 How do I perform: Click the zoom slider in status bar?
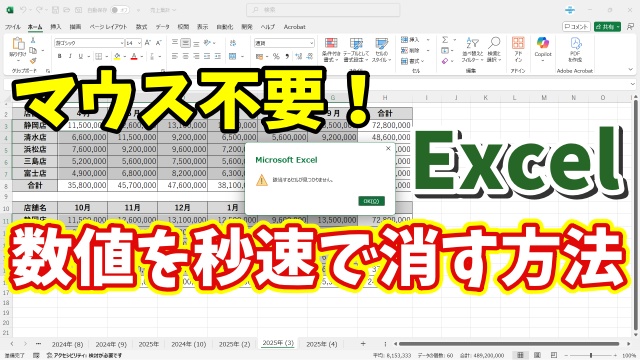[x=591, y=356]
